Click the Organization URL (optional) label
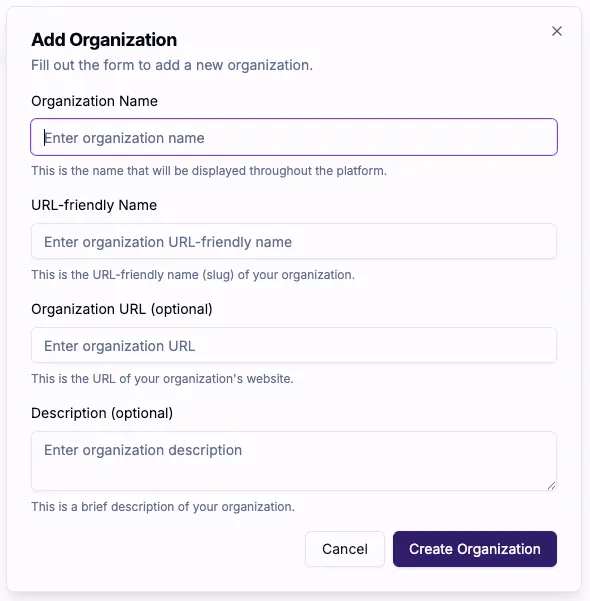Screen dimensions: 590x601 122,309
